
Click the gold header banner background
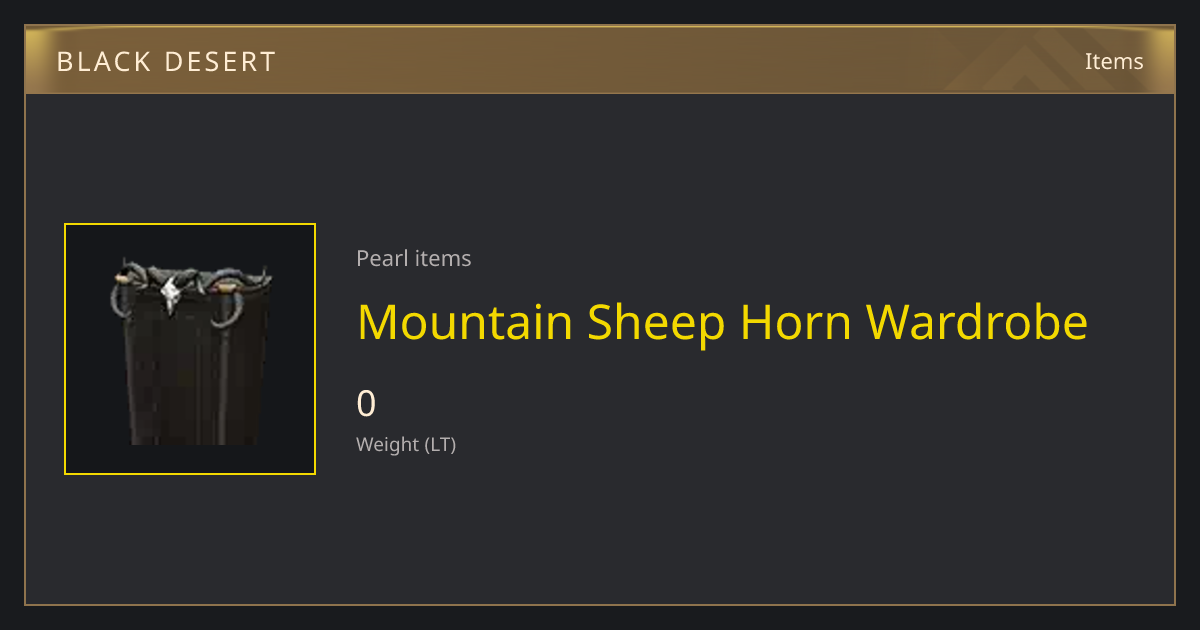600,60
